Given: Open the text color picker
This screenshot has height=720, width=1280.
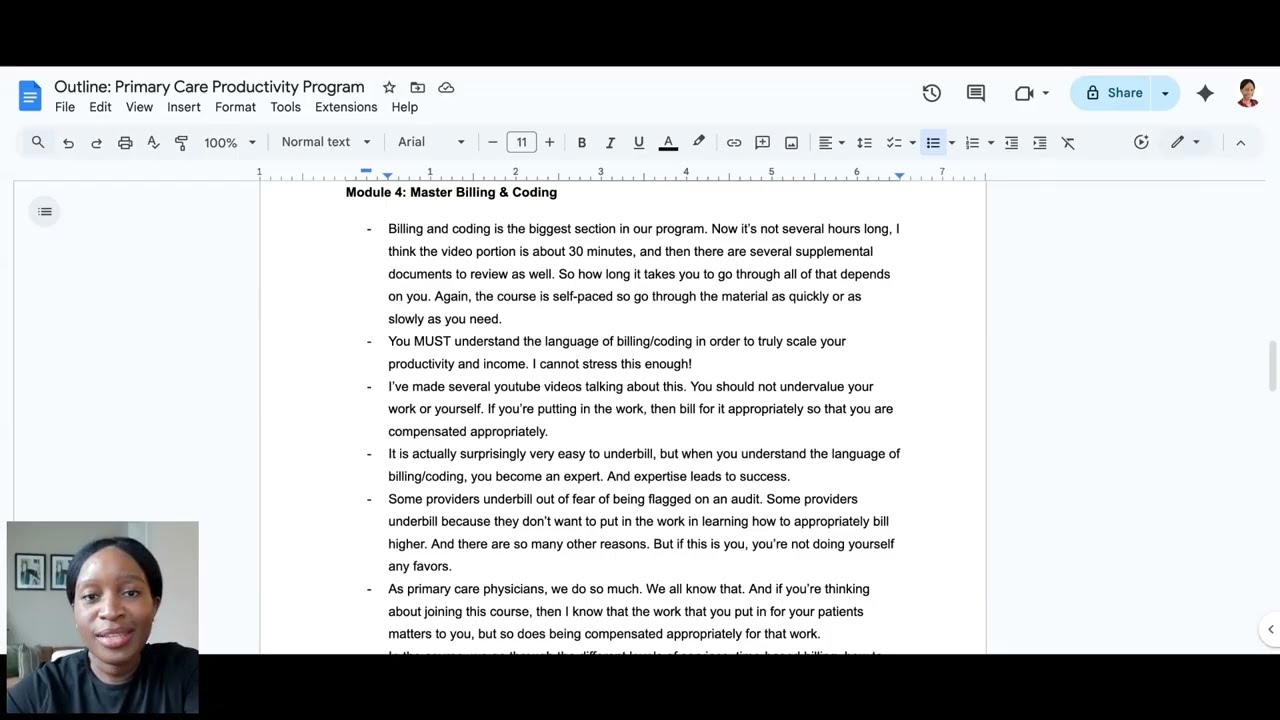Looking at the screenshot, I should (x=668, y=143).
